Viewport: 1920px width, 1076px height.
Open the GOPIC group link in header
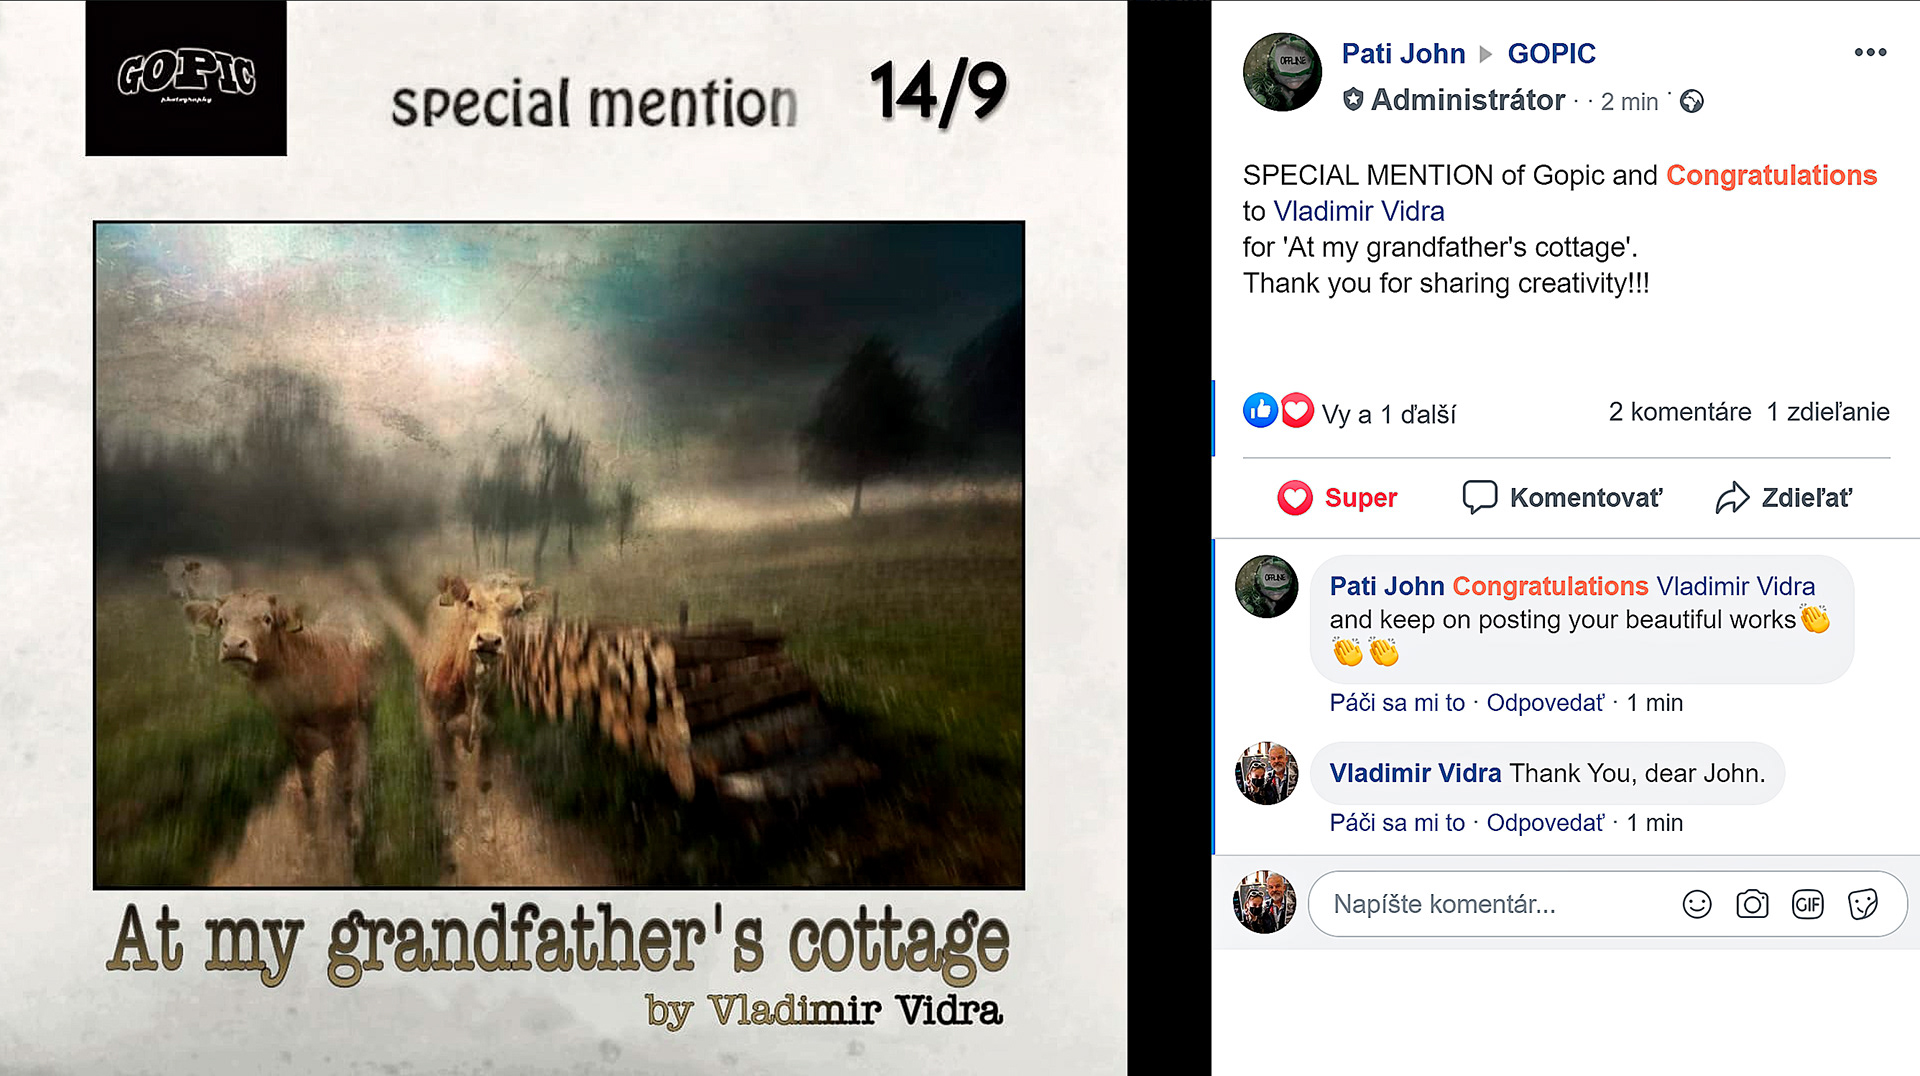pos(1551,53)
